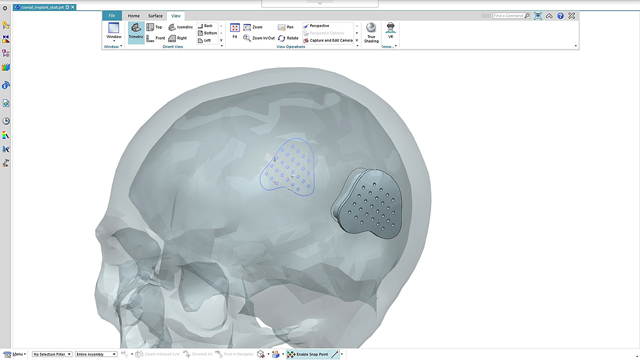Screen dimensions: 640x360
Task: Open the VR immersive view
Action: (x=391, y=31)
